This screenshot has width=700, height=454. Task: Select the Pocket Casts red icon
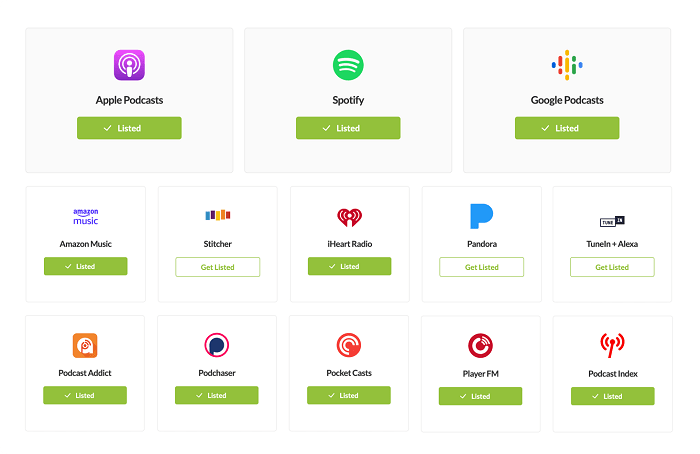pyautogui.click(x=349, y=345)
